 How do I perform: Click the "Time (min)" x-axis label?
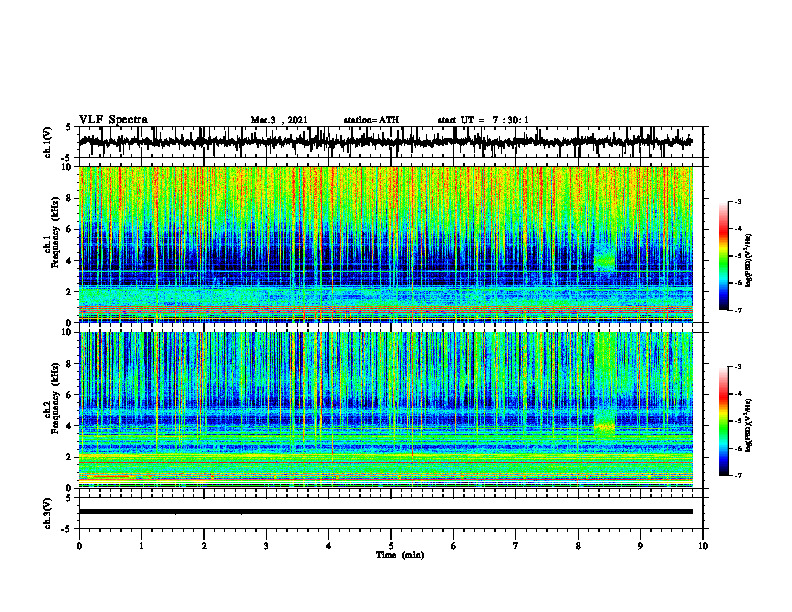point(400,555)
